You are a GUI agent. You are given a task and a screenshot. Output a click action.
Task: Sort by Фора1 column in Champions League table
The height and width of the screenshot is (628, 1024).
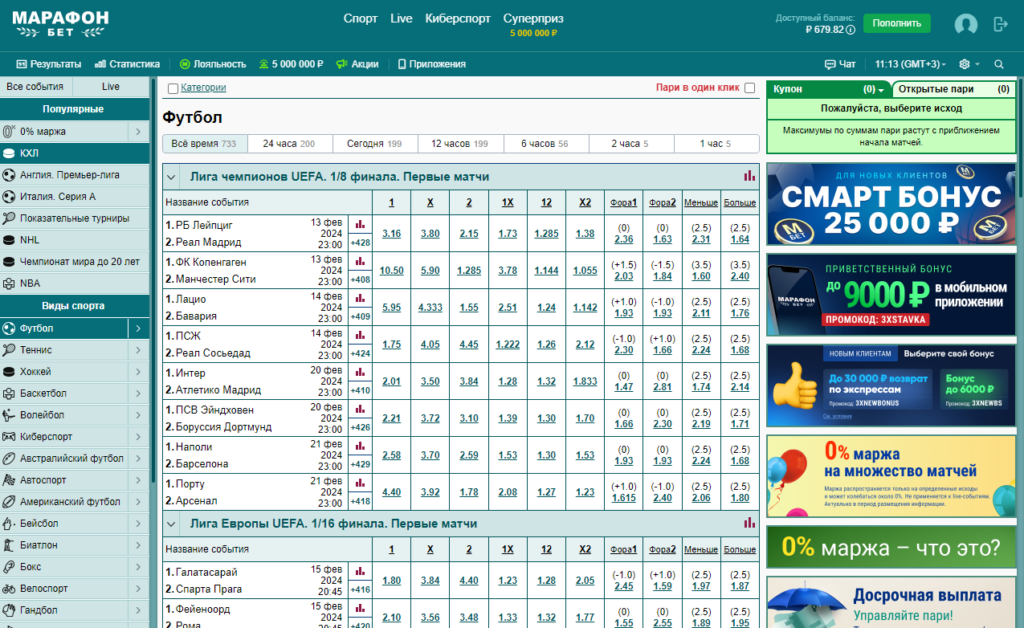click(x=623, y=202)
